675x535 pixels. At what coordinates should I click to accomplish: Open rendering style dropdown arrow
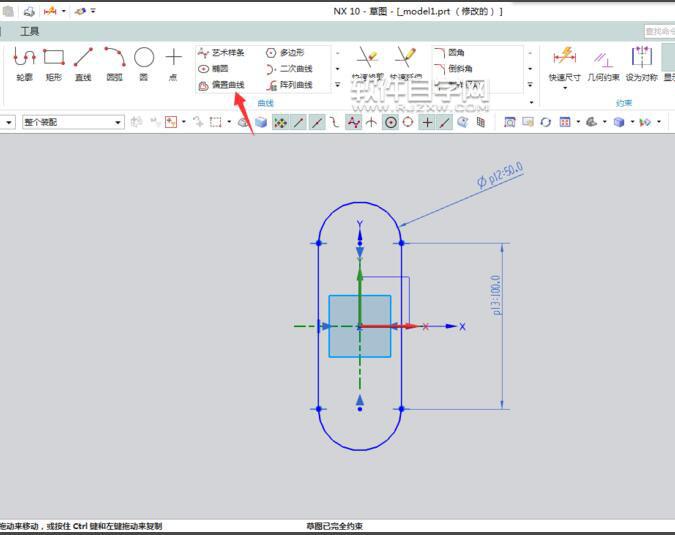[x=605, y=122]
